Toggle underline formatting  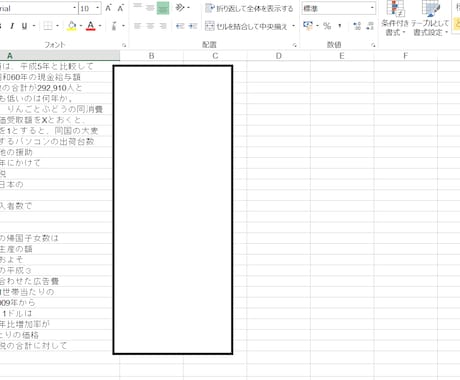(x=24, y=26)
